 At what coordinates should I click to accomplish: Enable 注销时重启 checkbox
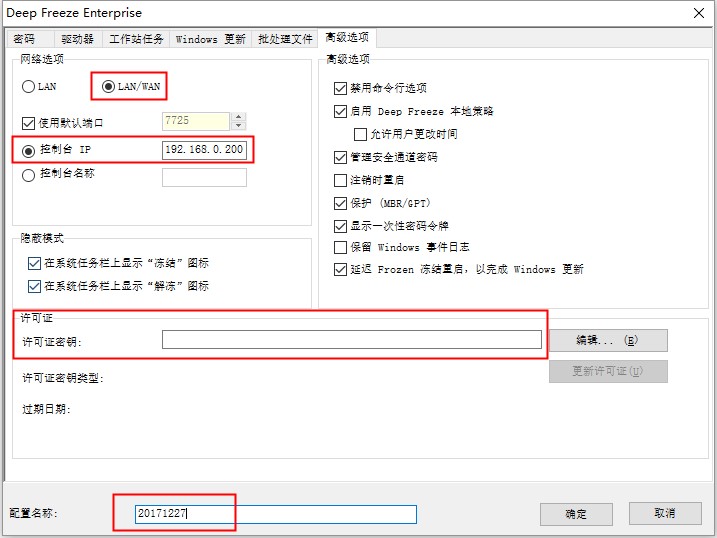(x=341, y=180)
